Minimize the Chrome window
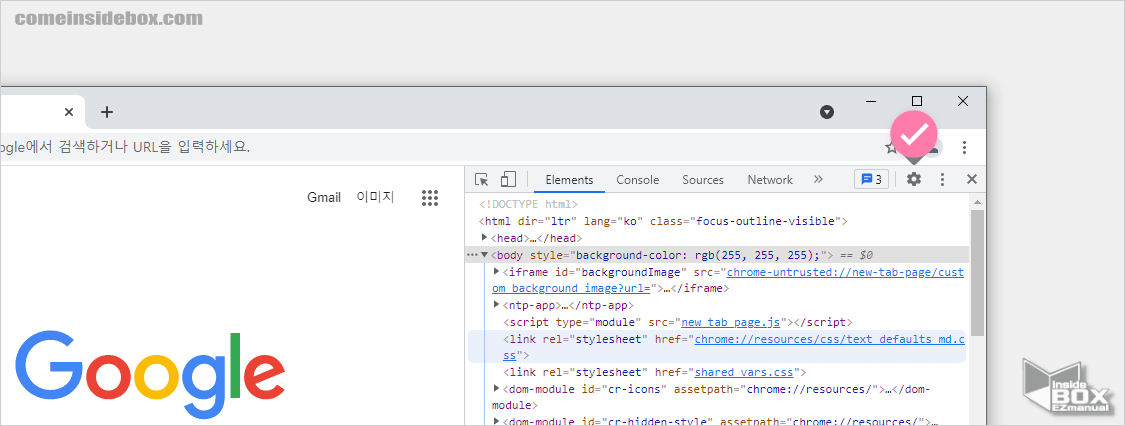 point(872,102)
